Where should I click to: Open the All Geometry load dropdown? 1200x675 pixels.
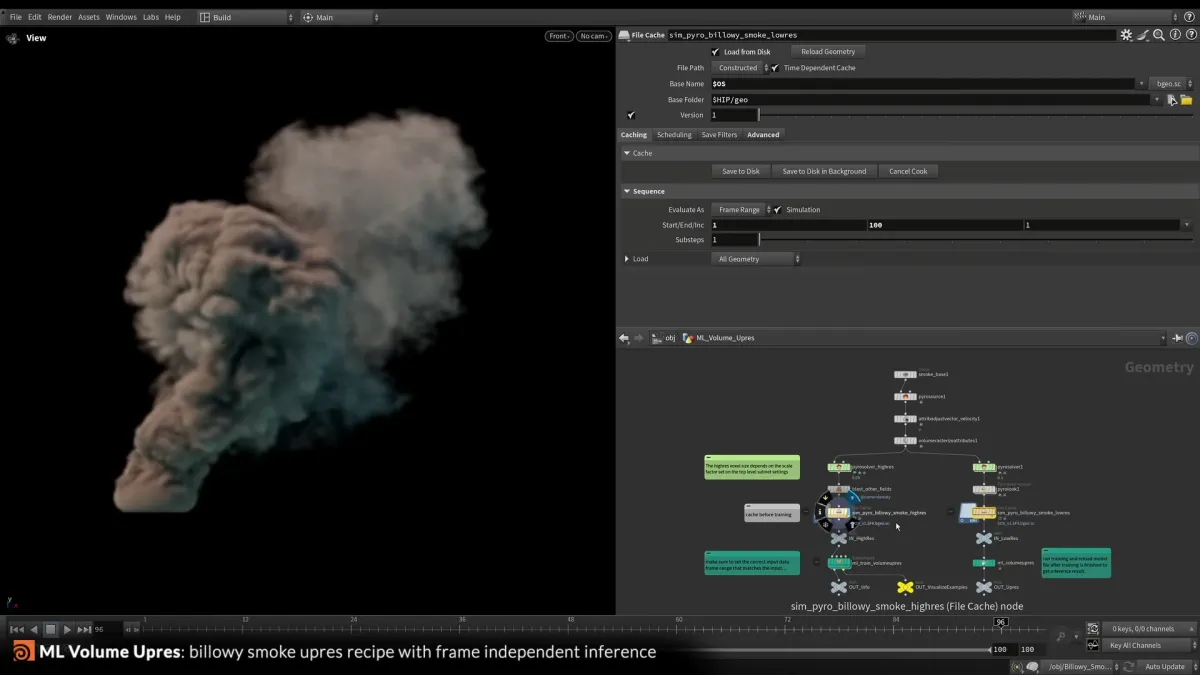(755, 258)
